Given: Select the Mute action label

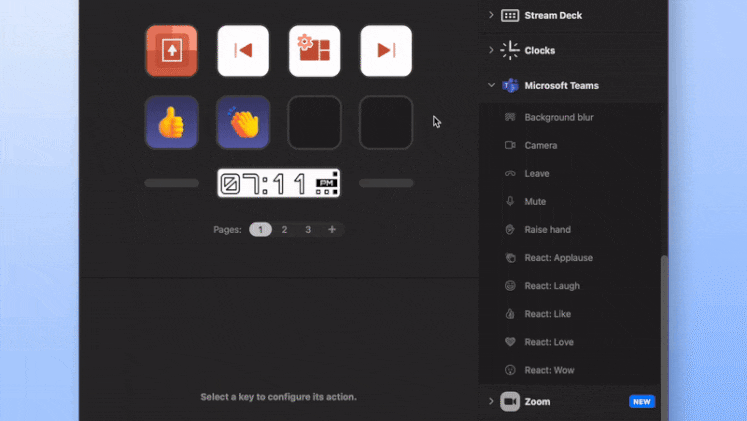Looking at the screenshot, I should click(535, 201).
